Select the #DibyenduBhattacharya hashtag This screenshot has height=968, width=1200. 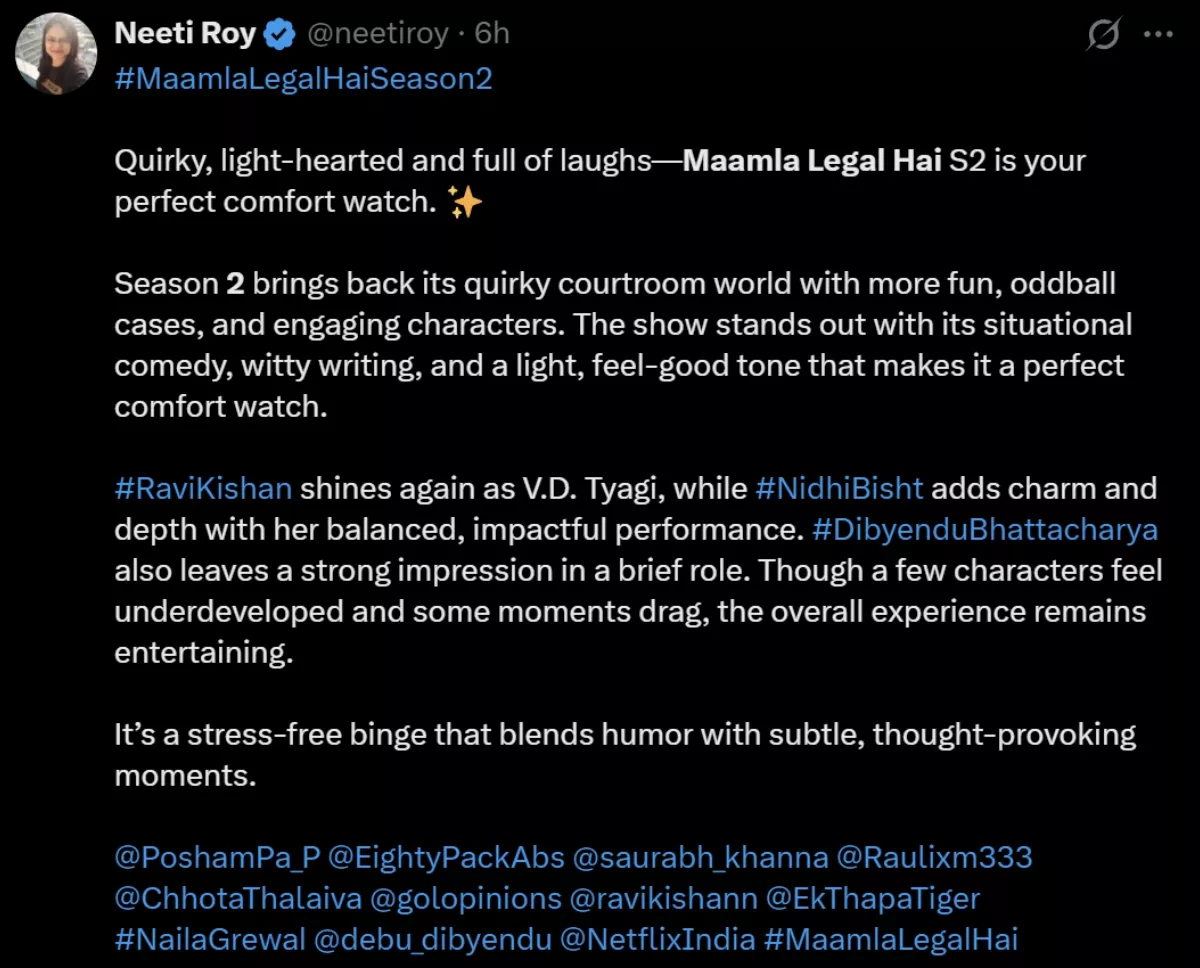(984, 529)
